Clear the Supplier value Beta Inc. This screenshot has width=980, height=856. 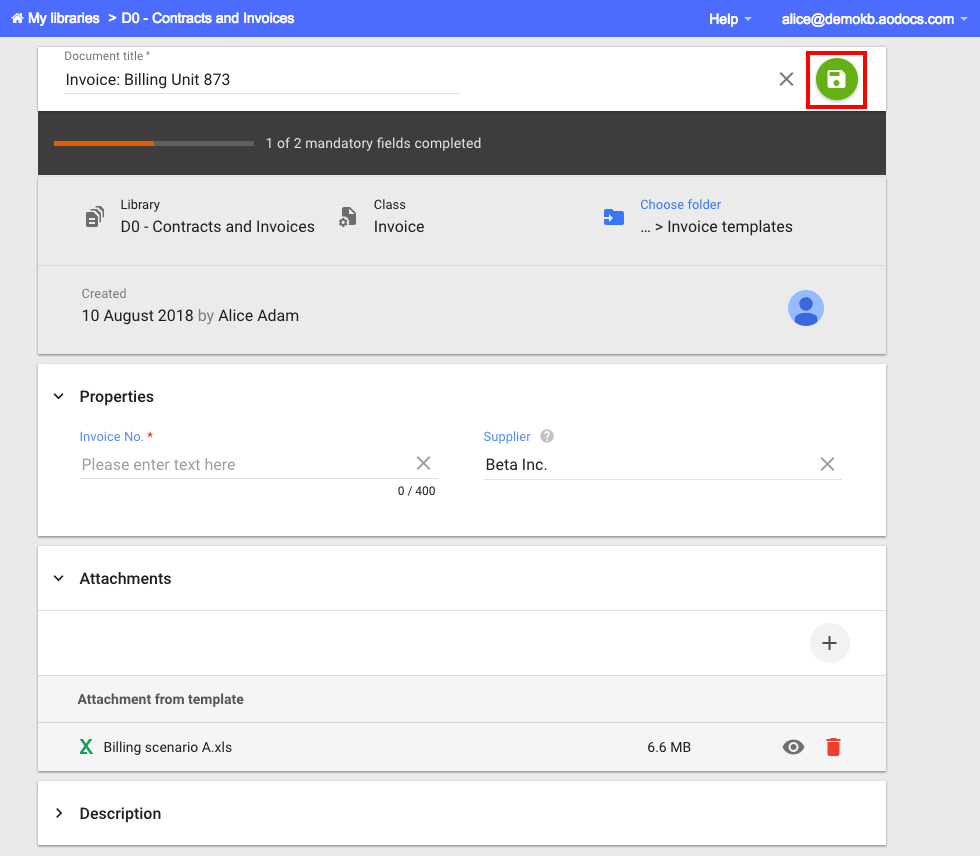tap(827, 464)
